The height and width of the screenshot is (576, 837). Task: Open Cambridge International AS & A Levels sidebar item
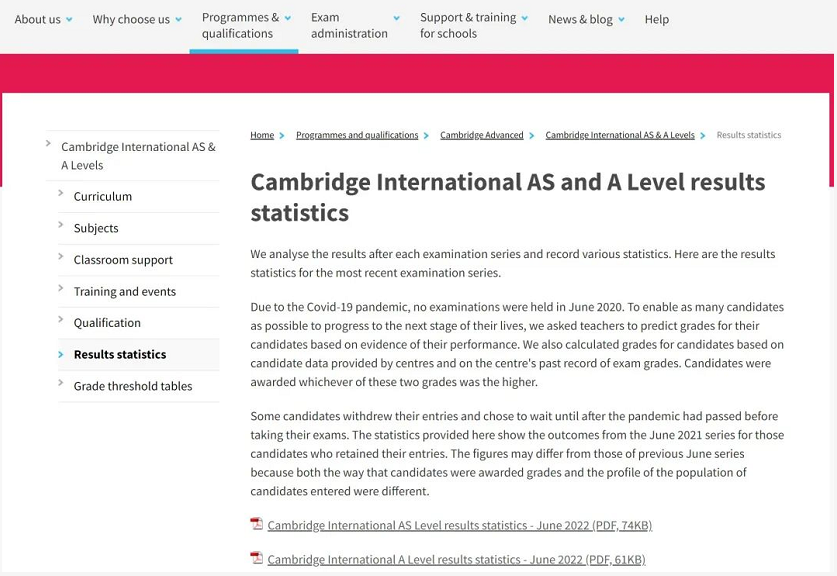[138, 156]
